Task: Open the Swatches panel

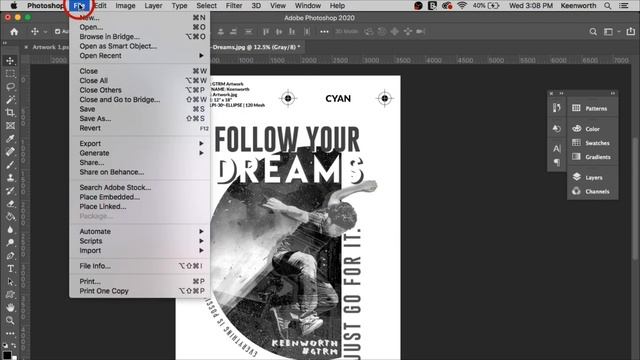Action: (592, 143)
